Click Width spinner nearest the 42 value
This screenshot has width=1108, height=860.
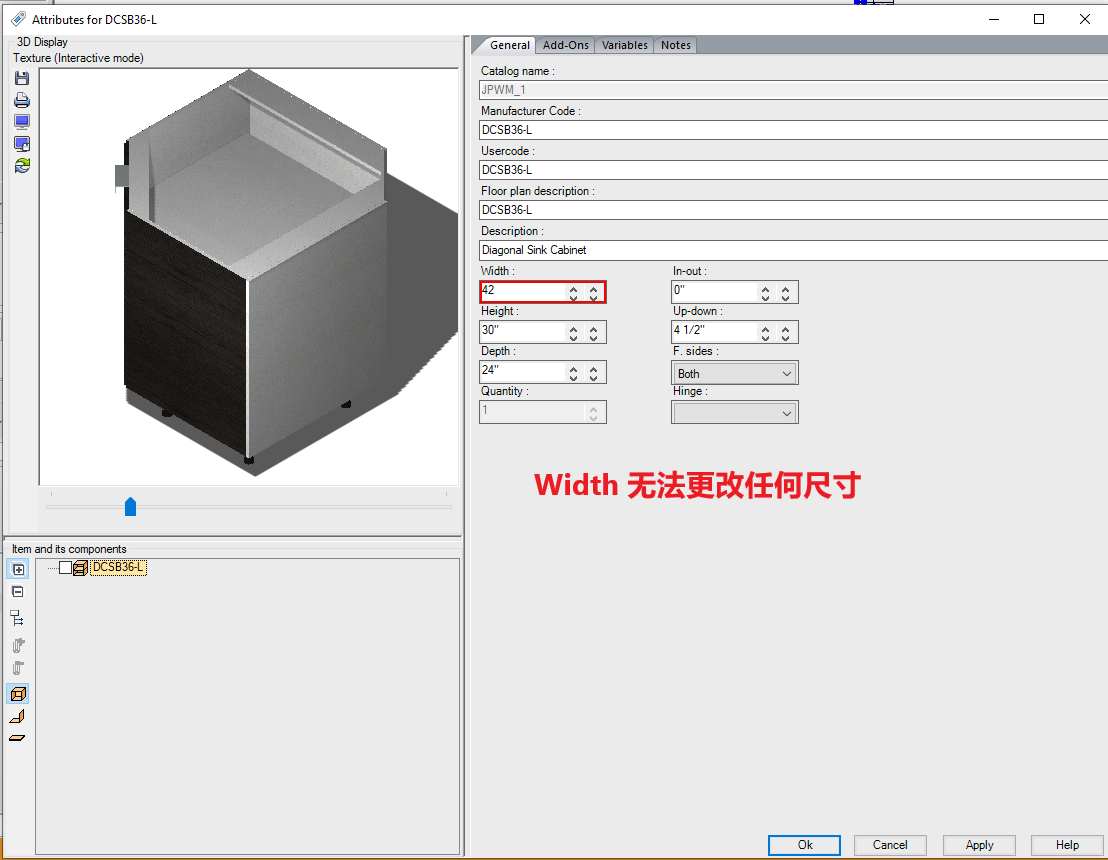(574, 293)
